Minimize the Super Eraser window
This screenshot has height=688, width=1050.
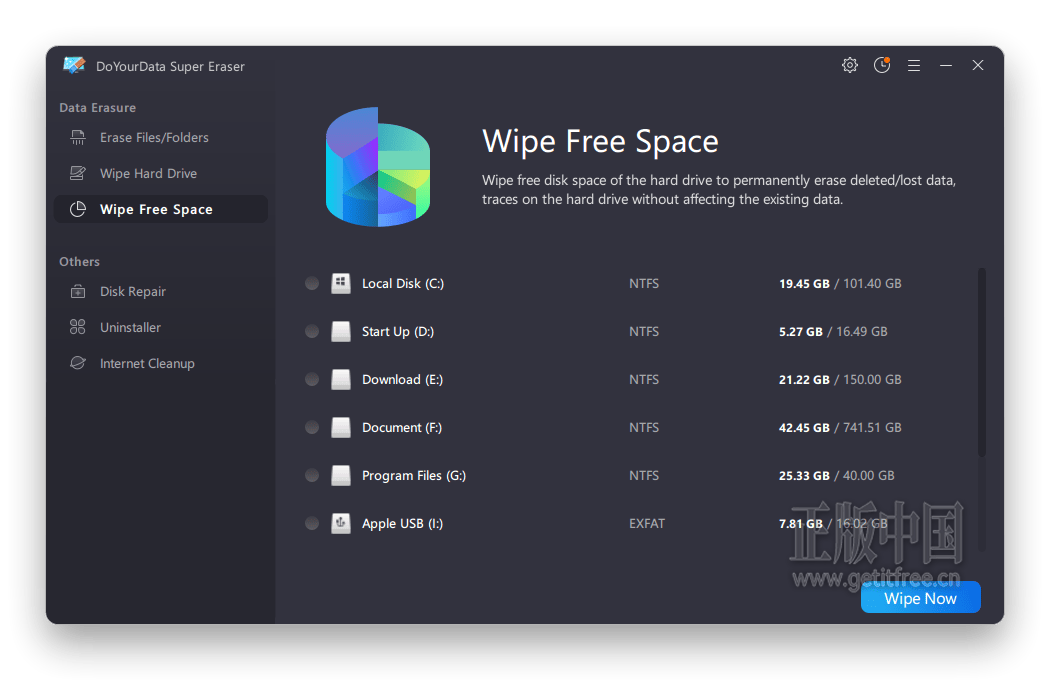point(946,66)
